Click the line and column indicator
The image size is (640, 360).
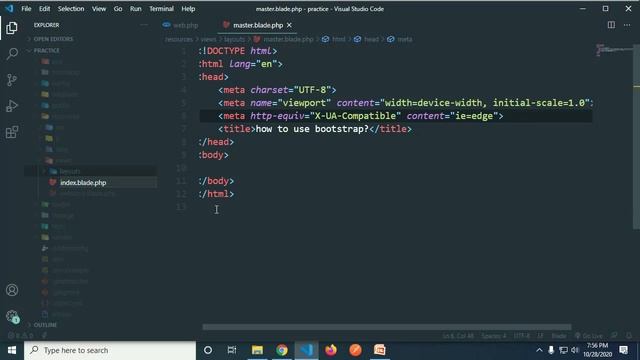(458, 336)
